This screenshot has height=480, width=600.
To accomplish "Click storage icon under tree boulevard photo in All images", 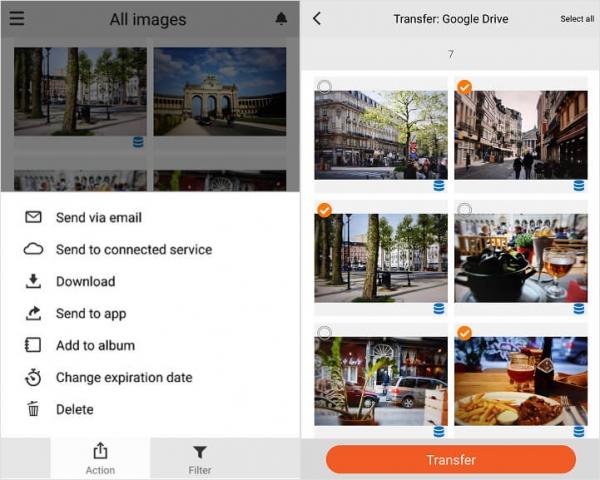I will pos(138,142).
